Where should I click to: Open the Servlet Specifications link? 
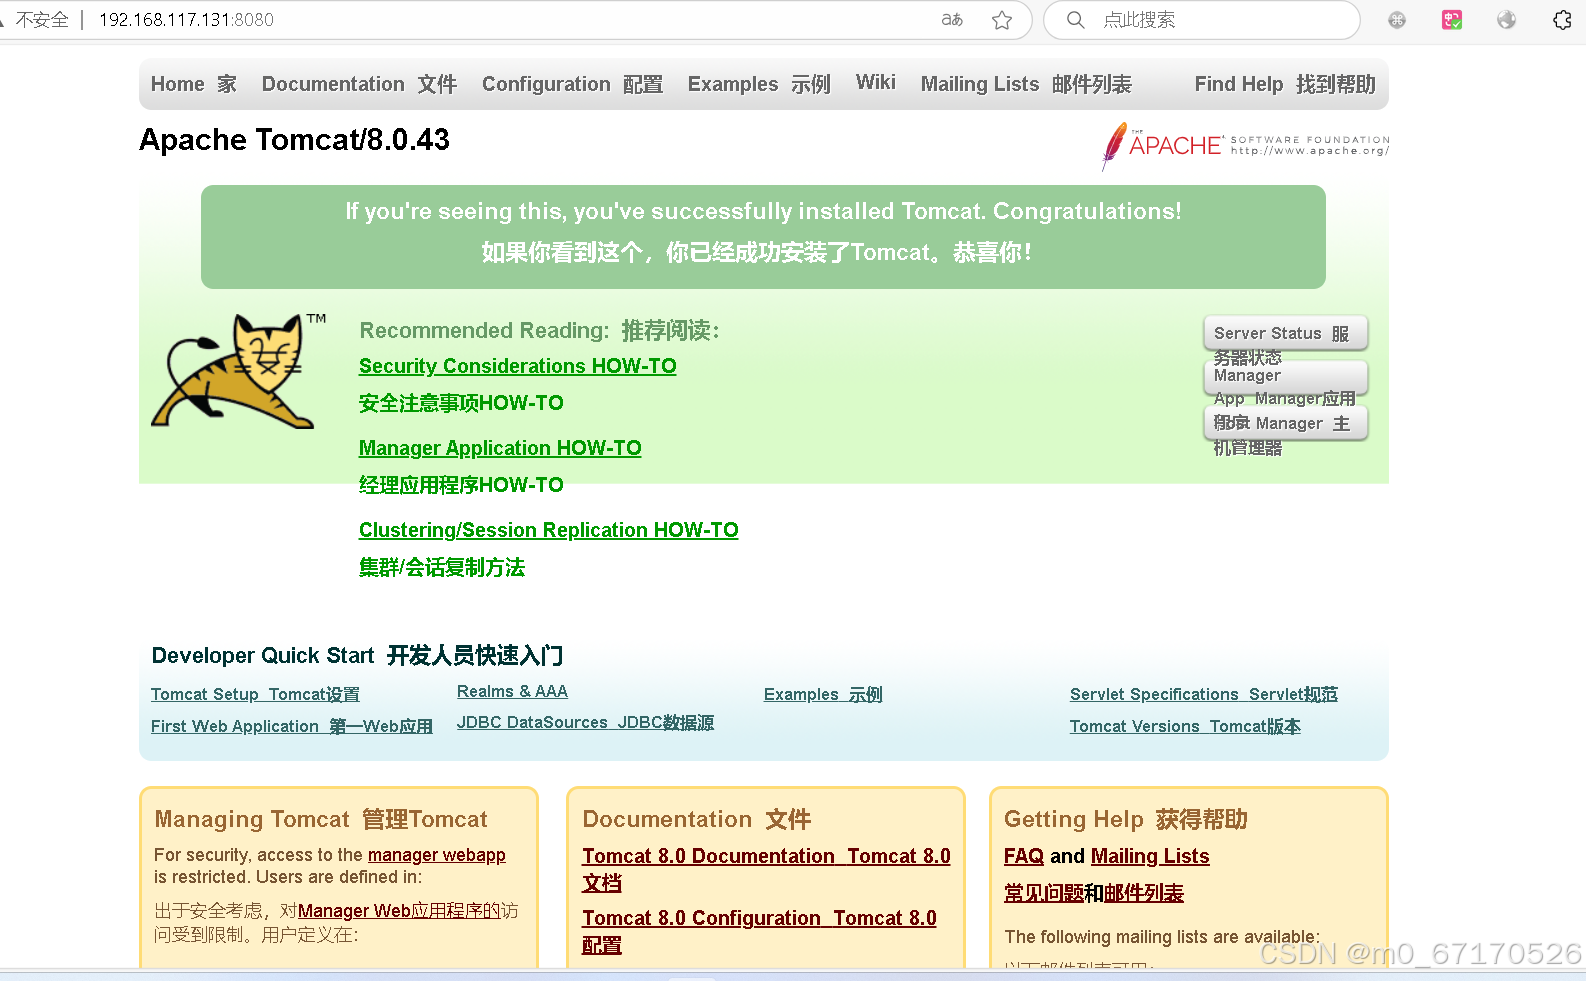pyautogui.click(x=1204, y=694)
